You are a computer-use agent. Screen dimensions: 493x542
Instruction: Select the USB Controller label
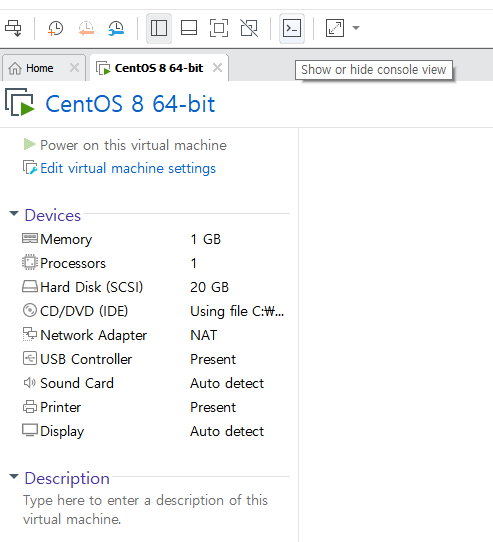coord(86,359)
